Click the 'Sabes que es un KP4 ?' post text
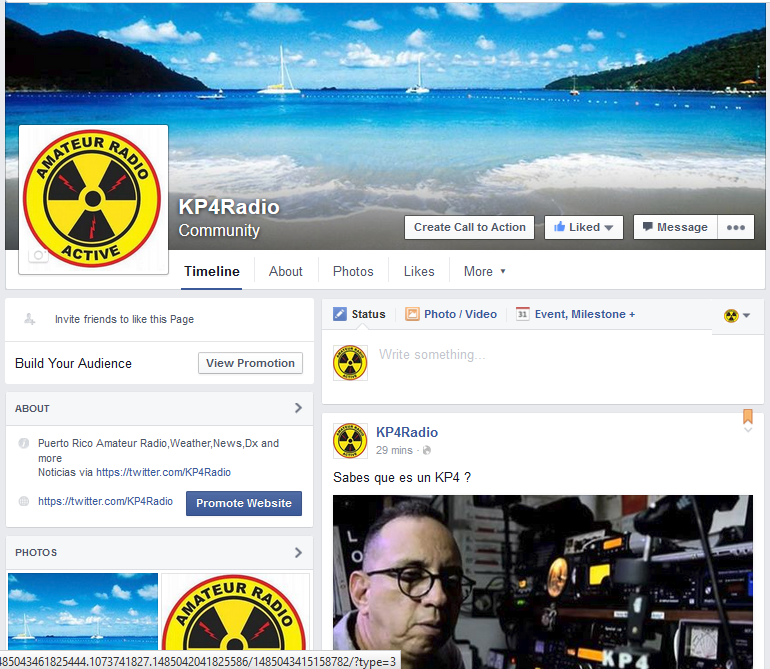 click(402, 477)
